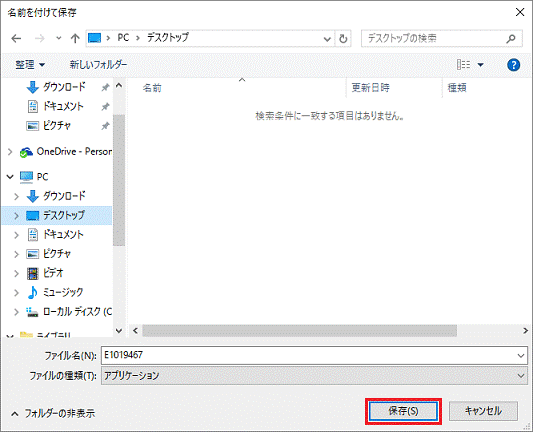Collapse folders with フォルダーの非表示

(53, 413)
